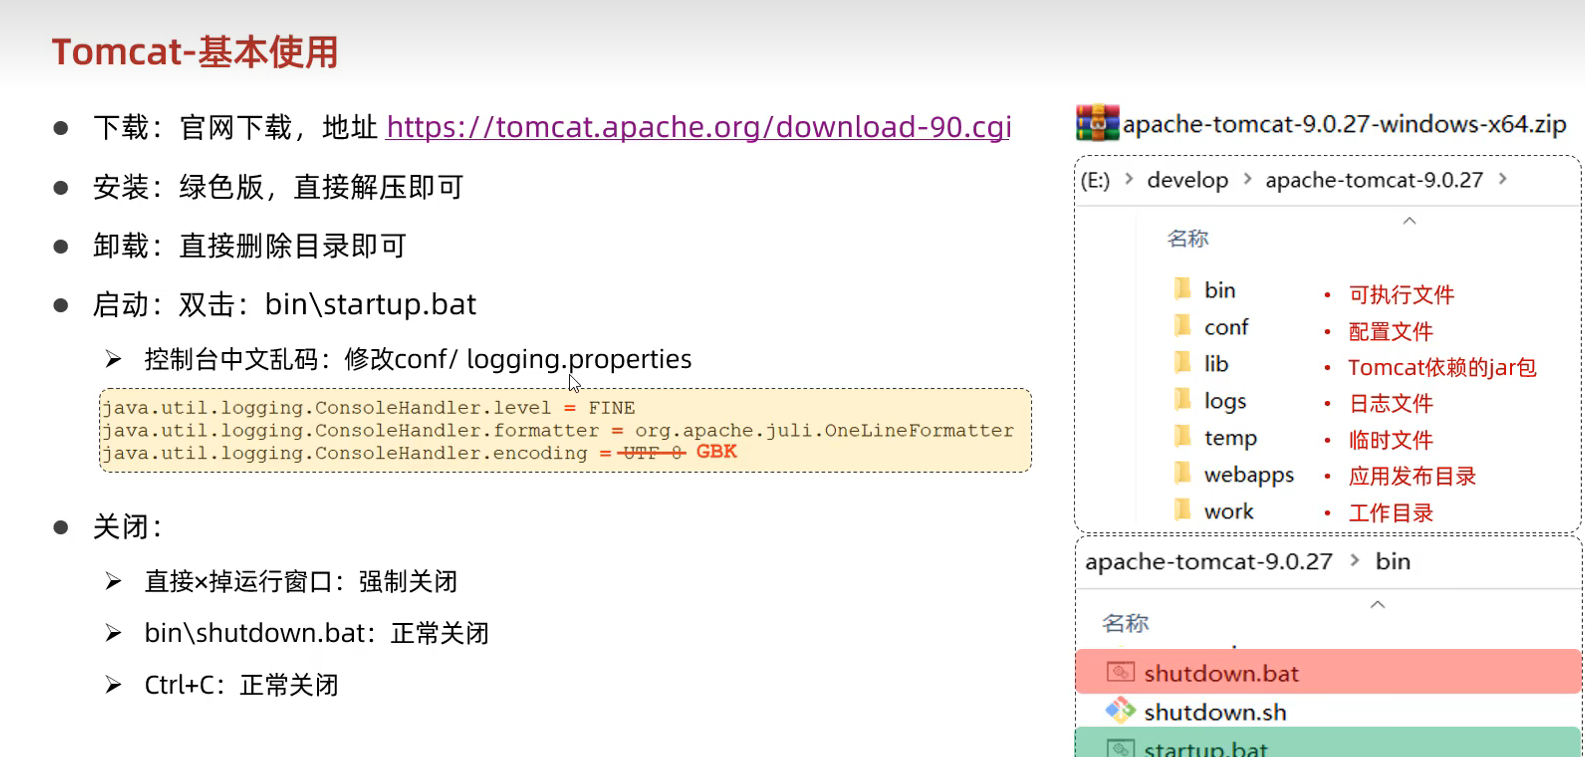Viewport: 1585px width, 757px height.
Task: Click the Tomcat-基本使用 slide title
Action: click(195, 52)
